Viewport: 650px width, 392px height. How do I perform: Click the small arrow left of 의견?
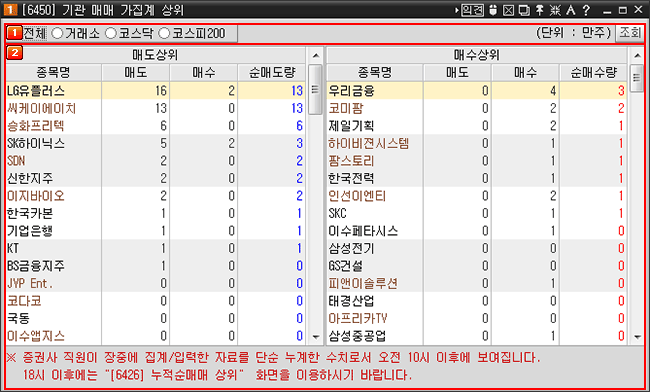(457, 10)
